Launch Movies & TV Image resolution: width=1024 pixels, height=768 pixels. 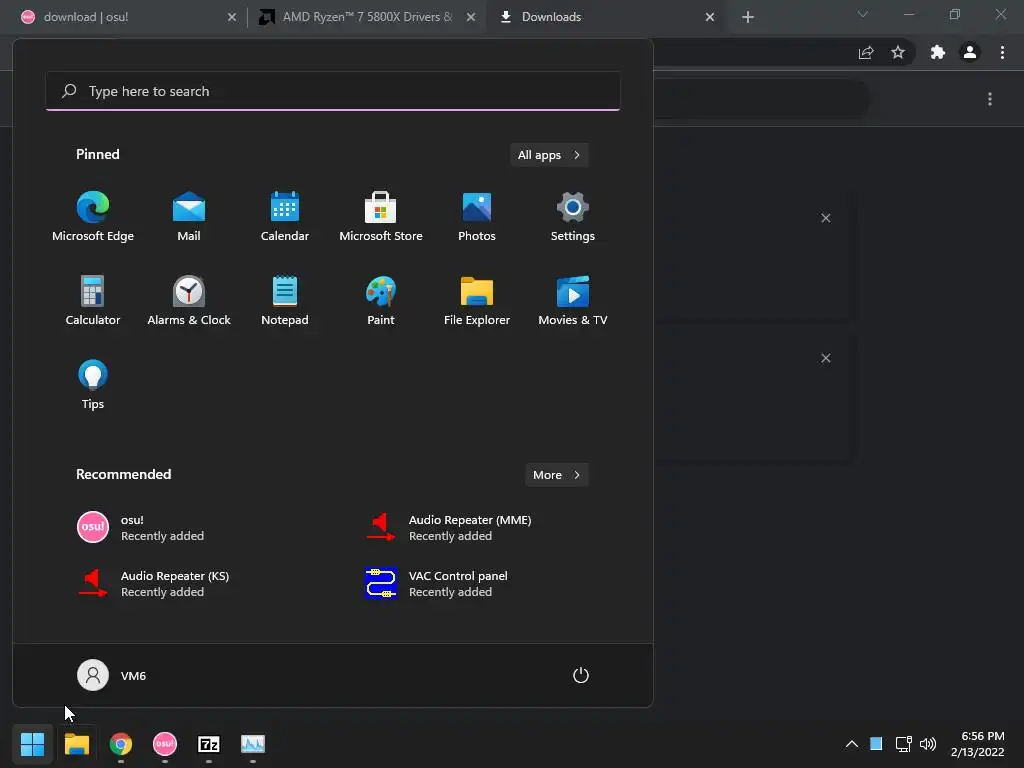tap(573, 301)
